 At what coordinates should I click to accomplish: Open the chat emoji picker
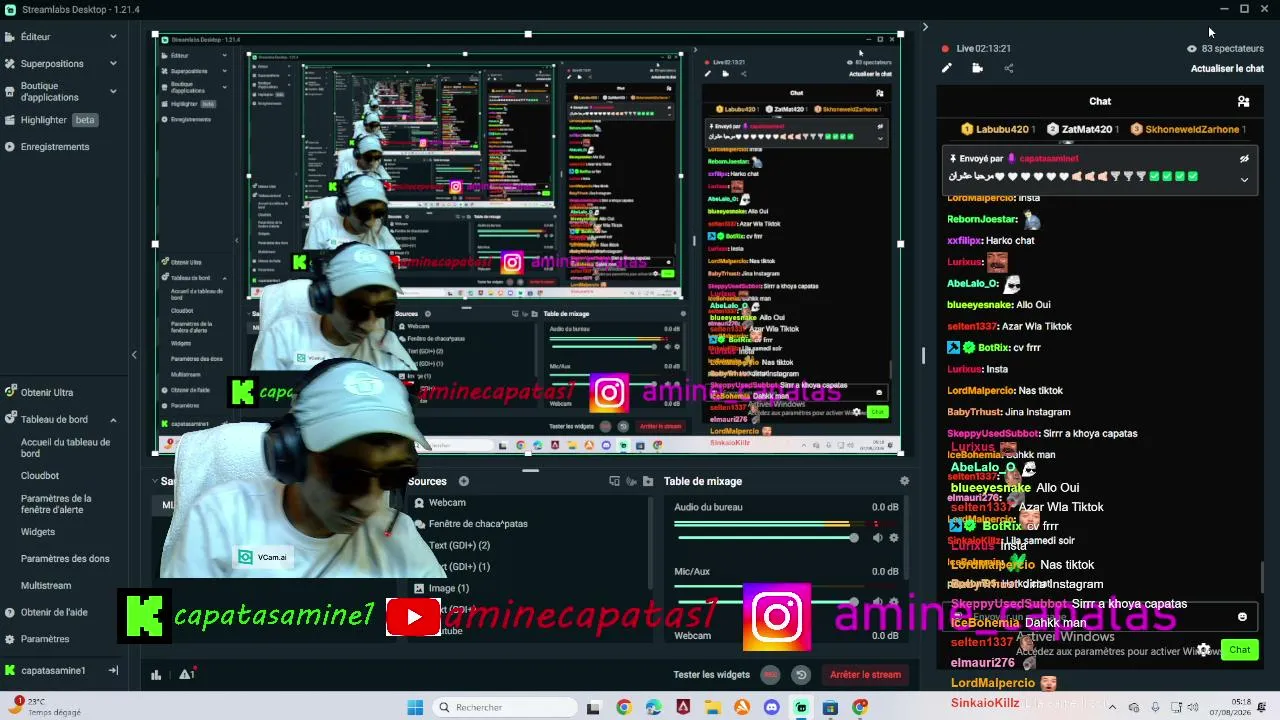pos(1242,617)
